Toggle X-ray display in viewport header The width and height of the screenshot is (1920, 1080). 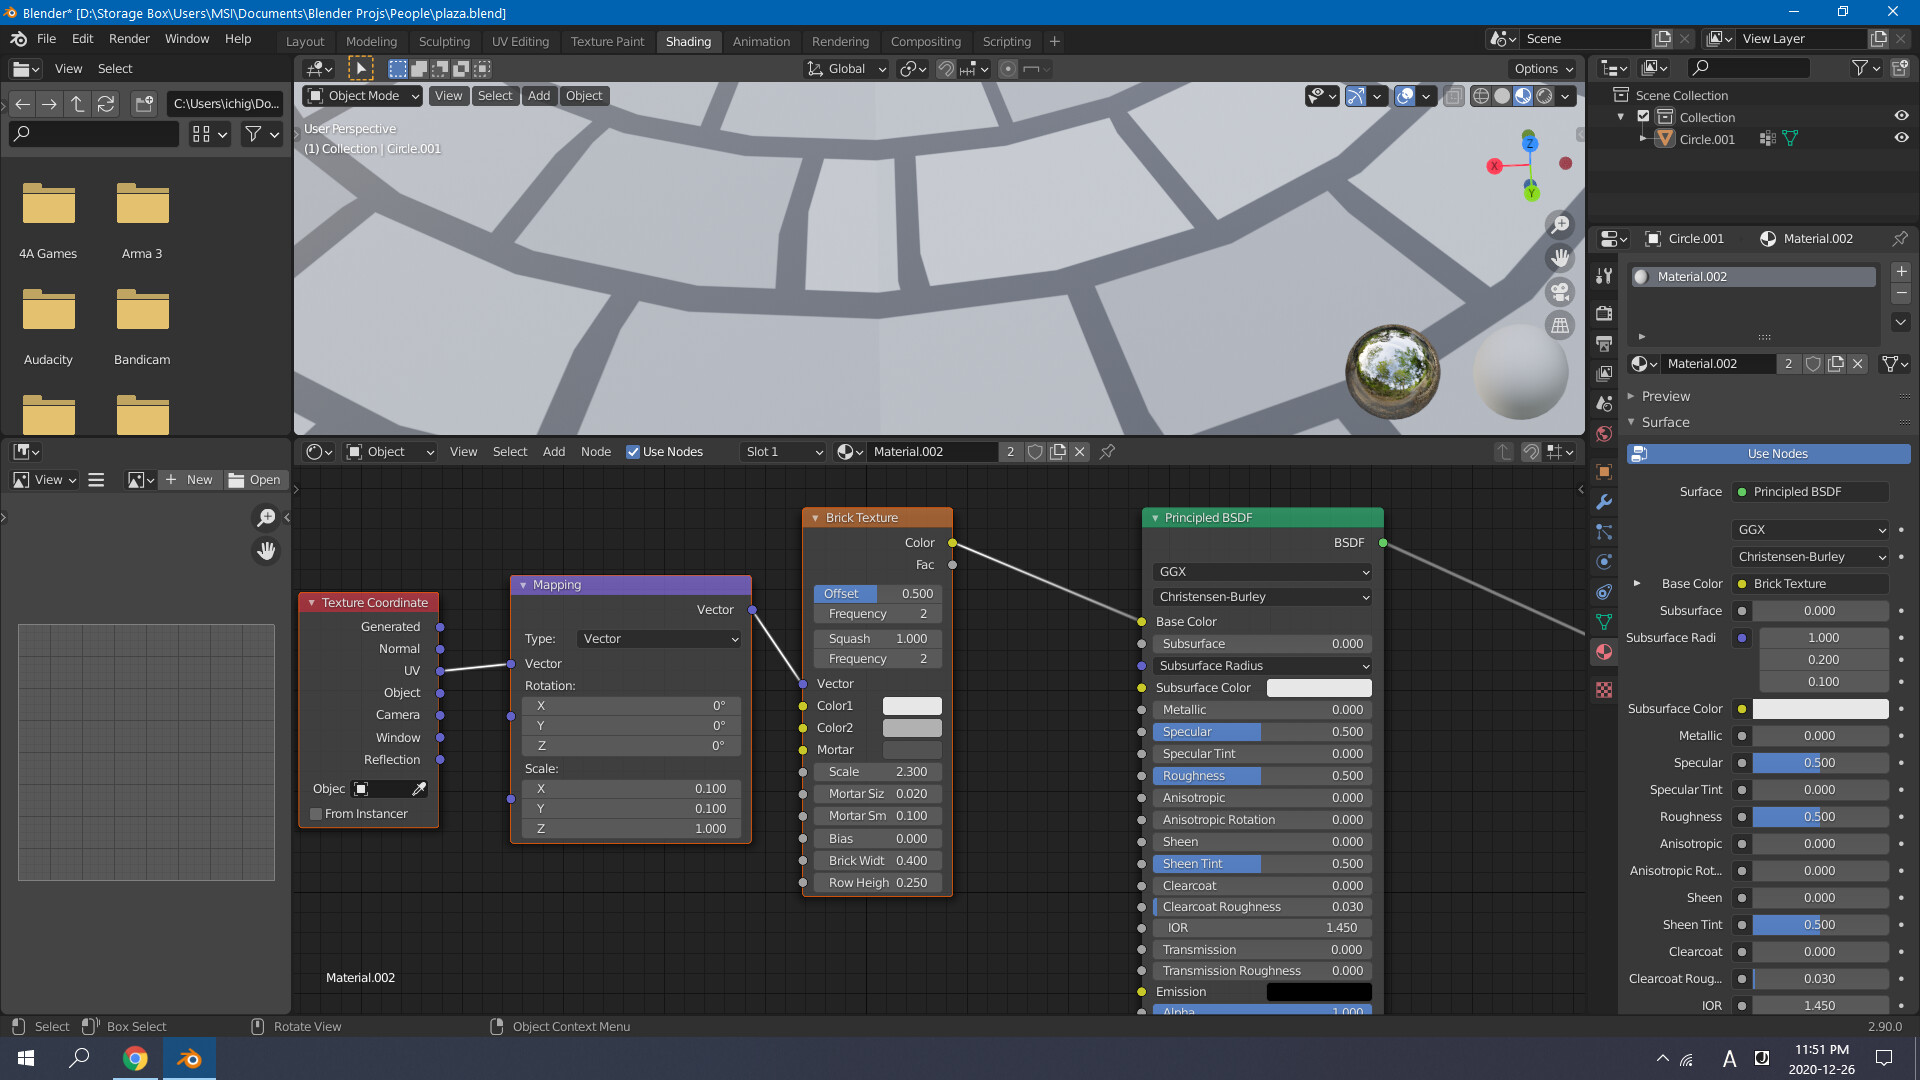(1454, 96)
